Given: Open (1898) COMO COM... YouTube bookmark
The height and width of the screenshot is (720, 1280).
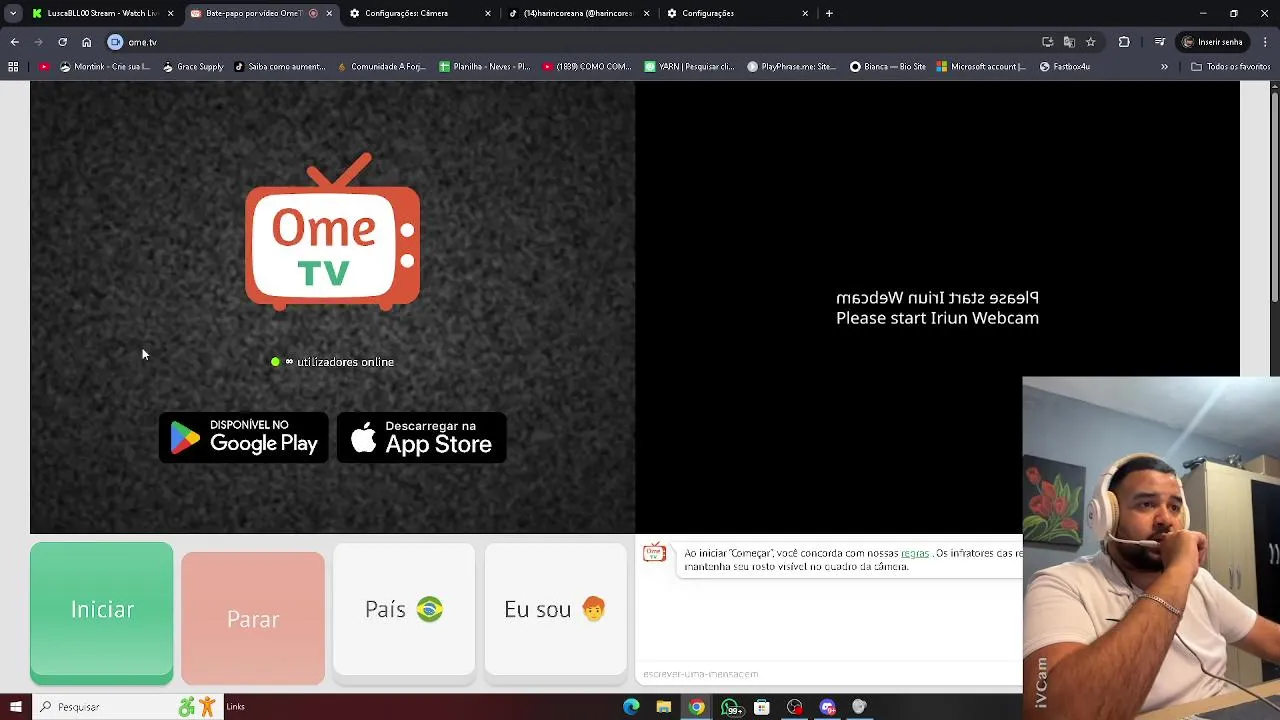Looking at the screenshot, I should [x=587, y=67].
